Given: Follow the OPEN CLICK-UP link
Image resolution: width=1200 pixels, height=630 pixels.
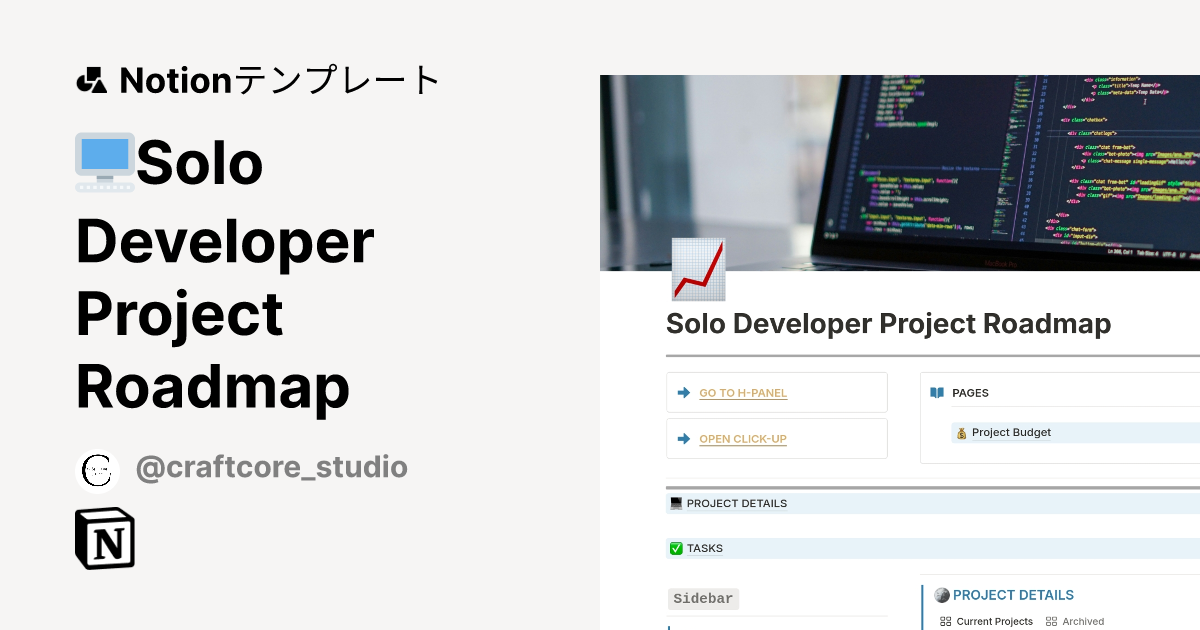Looking at the screenshot, I should [743, 439].
